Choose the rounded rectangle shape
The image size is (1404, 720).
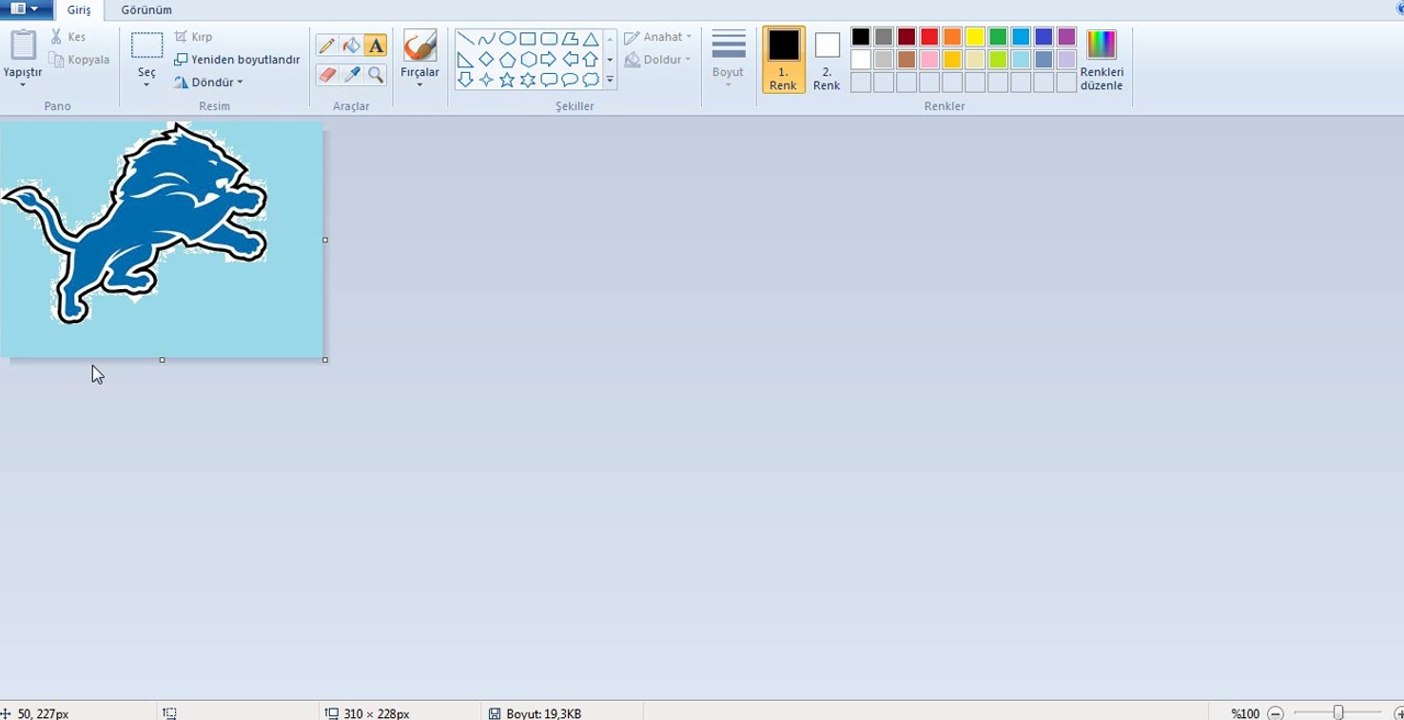549,39
